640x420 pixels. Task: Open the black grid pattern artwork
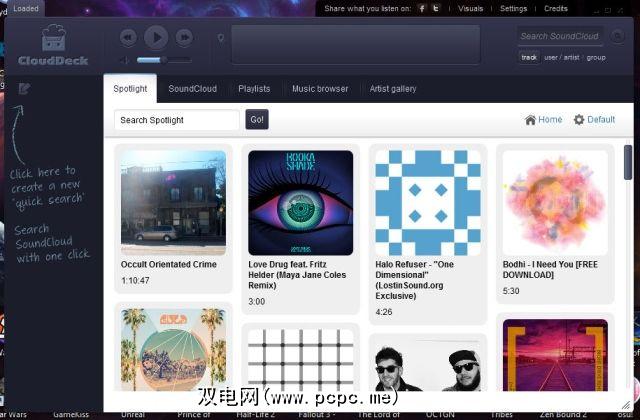pyautogui.click(x=300, y=360)
